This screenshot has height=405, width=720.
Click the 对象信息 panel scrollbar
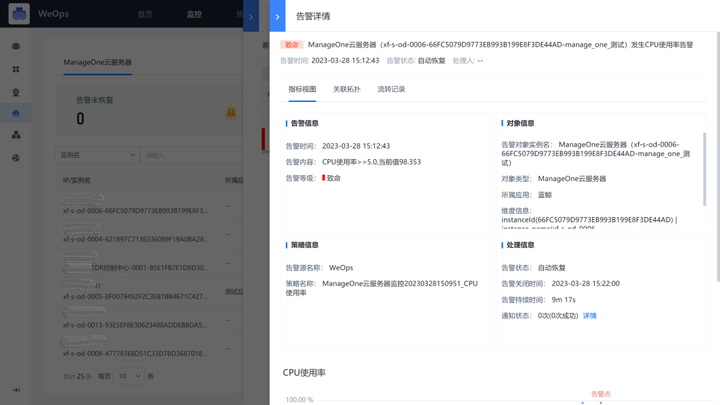(x=704, y=169)
